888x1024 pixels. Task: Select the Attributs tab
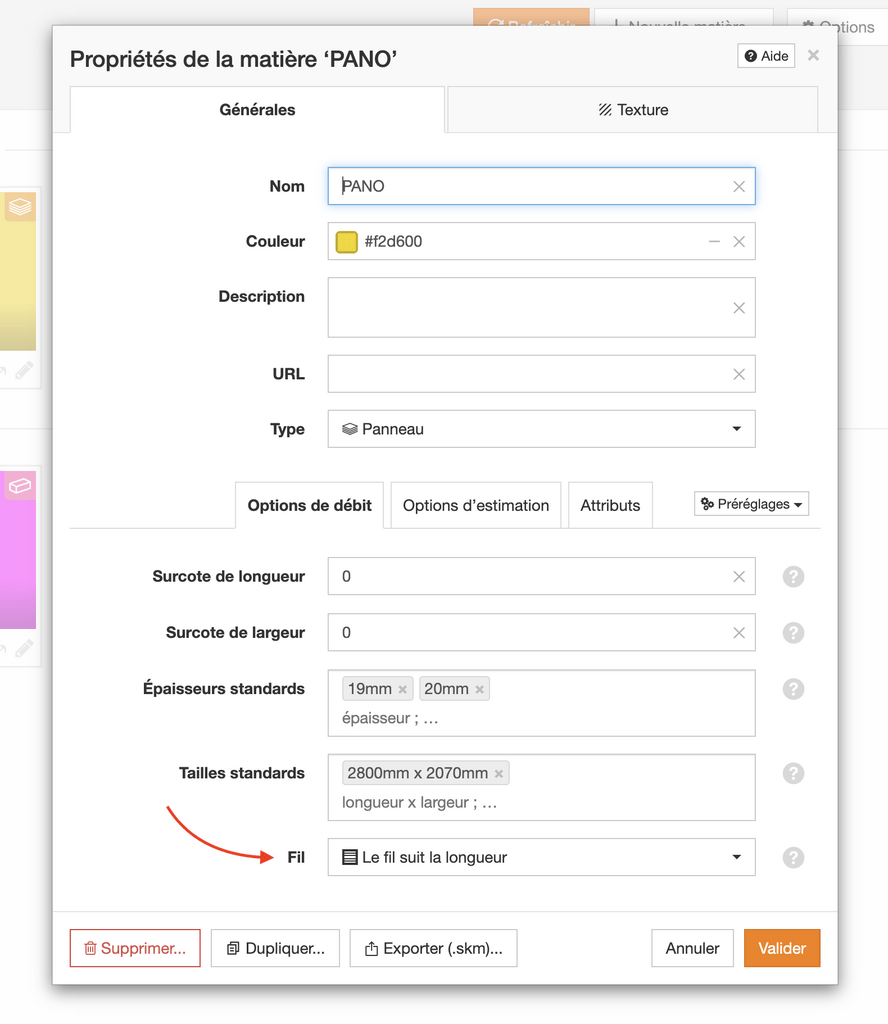tap(610, 505)
